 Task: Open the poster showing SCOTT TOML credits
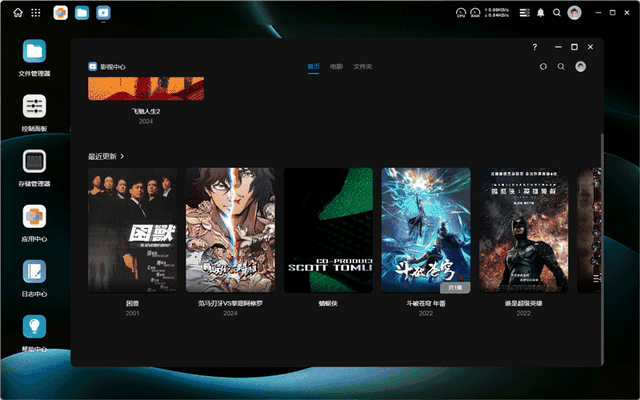[328, 230]
